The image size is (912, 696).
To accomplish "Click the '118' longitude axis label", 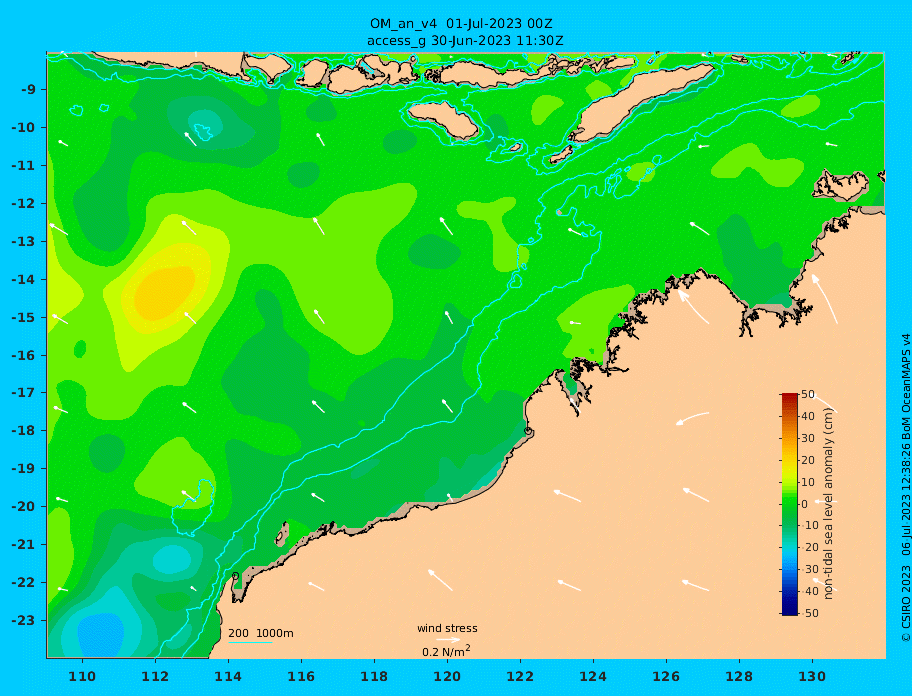I will 374,676.
